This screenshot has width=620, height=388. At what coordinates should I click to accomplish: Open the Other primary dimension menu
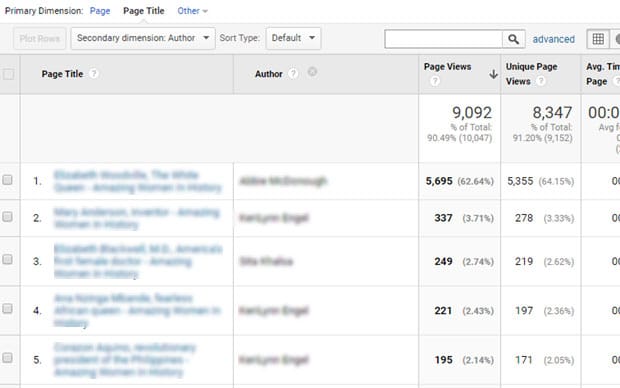tap(192, 11)
